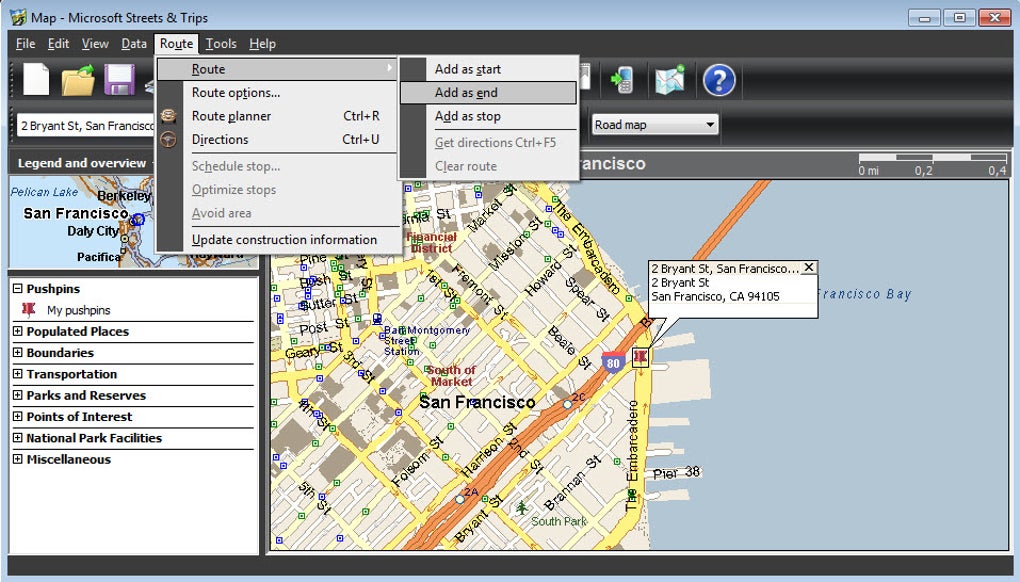Click the map with green plus icon

(x=669, y=80)
